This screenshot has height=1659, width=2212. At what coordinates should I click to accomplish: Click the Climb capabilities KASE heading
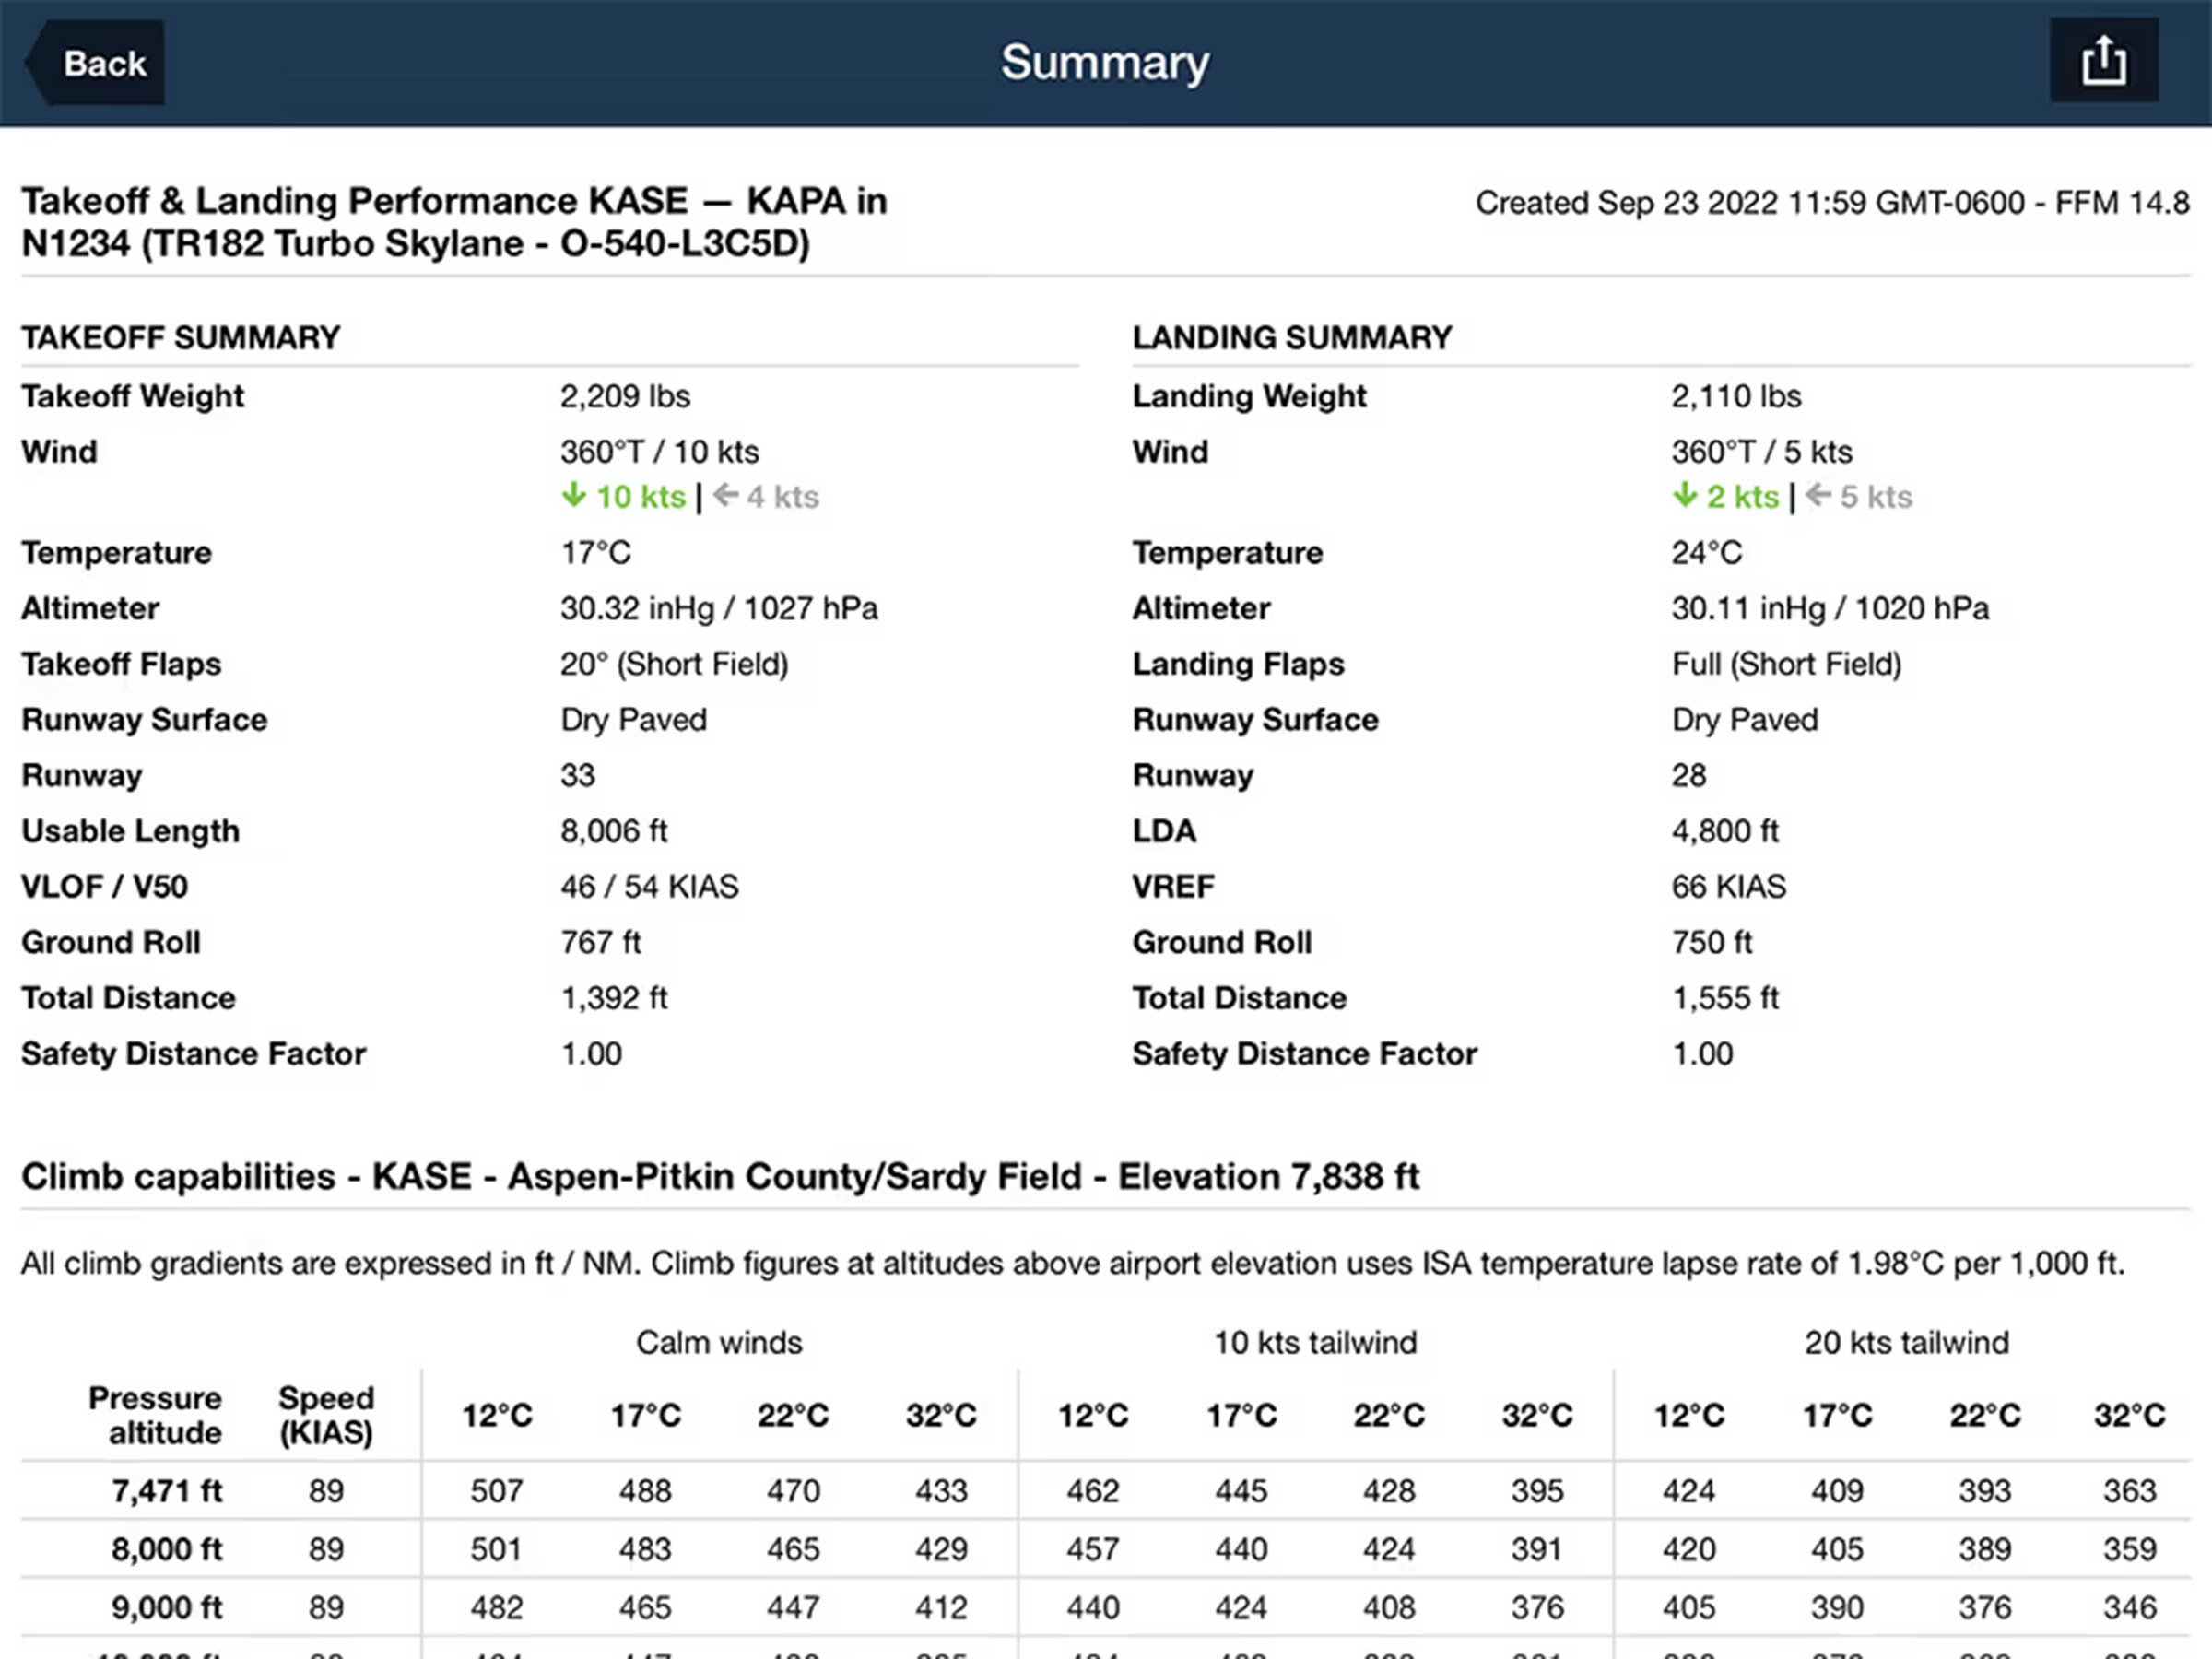point(720,1177)
